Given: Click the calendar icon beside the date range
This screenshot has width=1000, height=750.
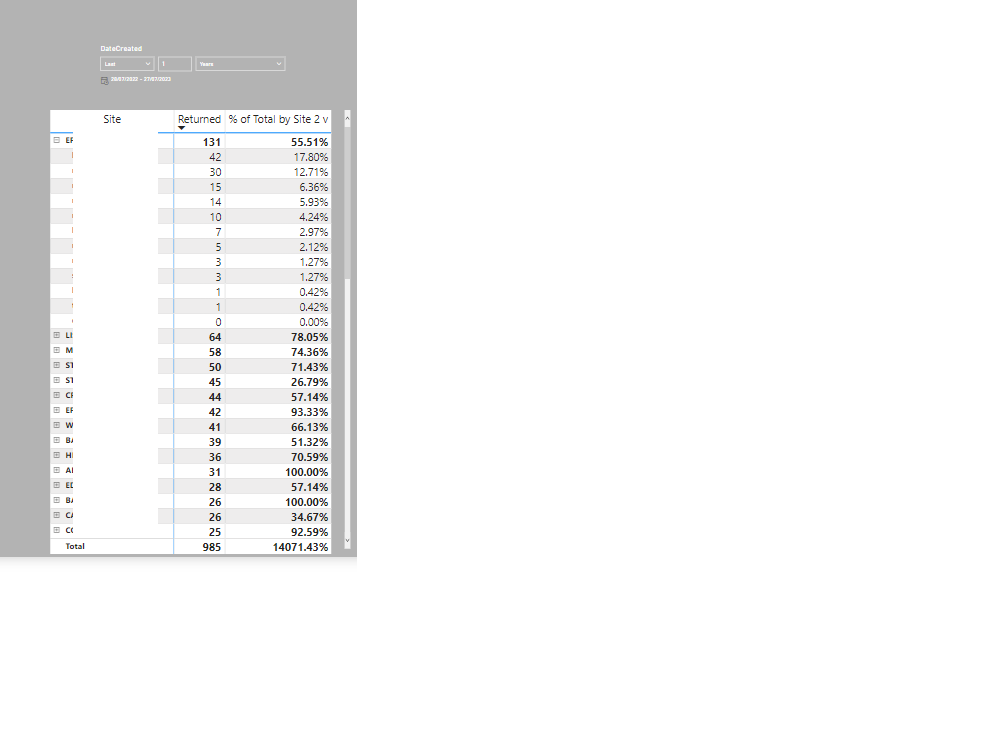Looking at the screenshot, I should pos(105,80).
